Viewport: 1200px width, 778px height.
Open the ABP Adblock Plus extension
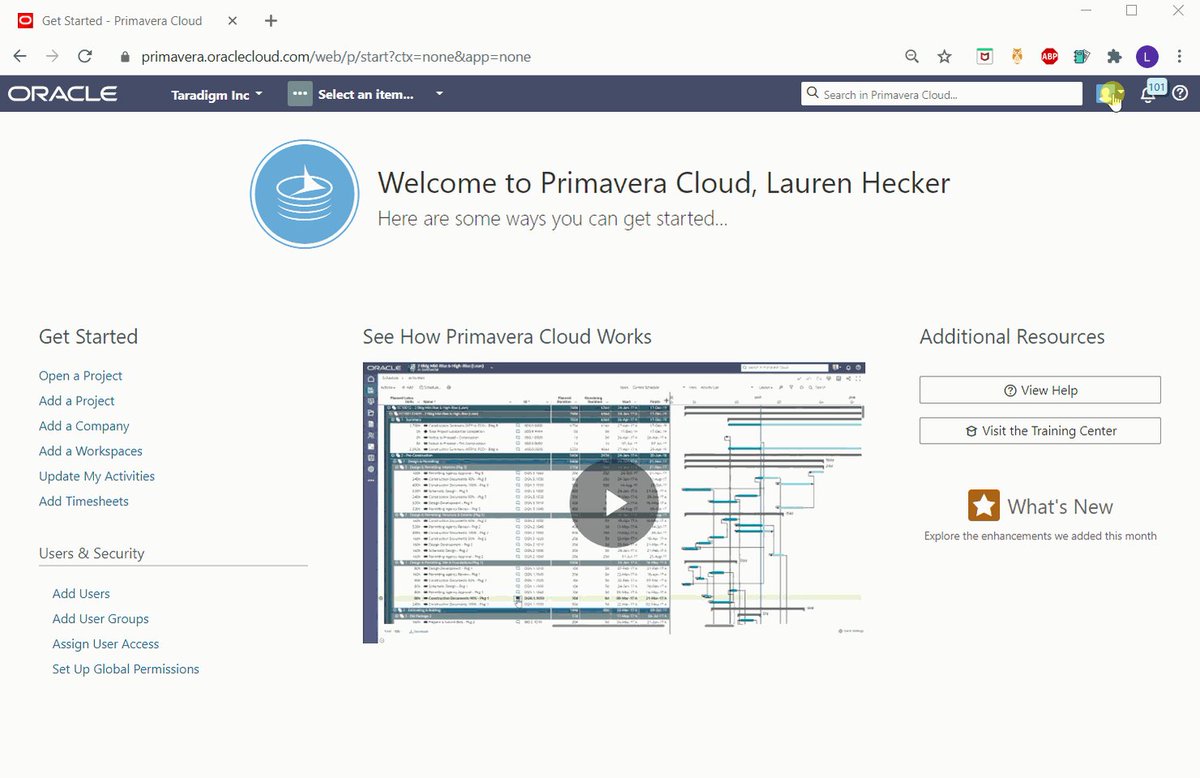pyautogui.click(x=1050, y=57)
